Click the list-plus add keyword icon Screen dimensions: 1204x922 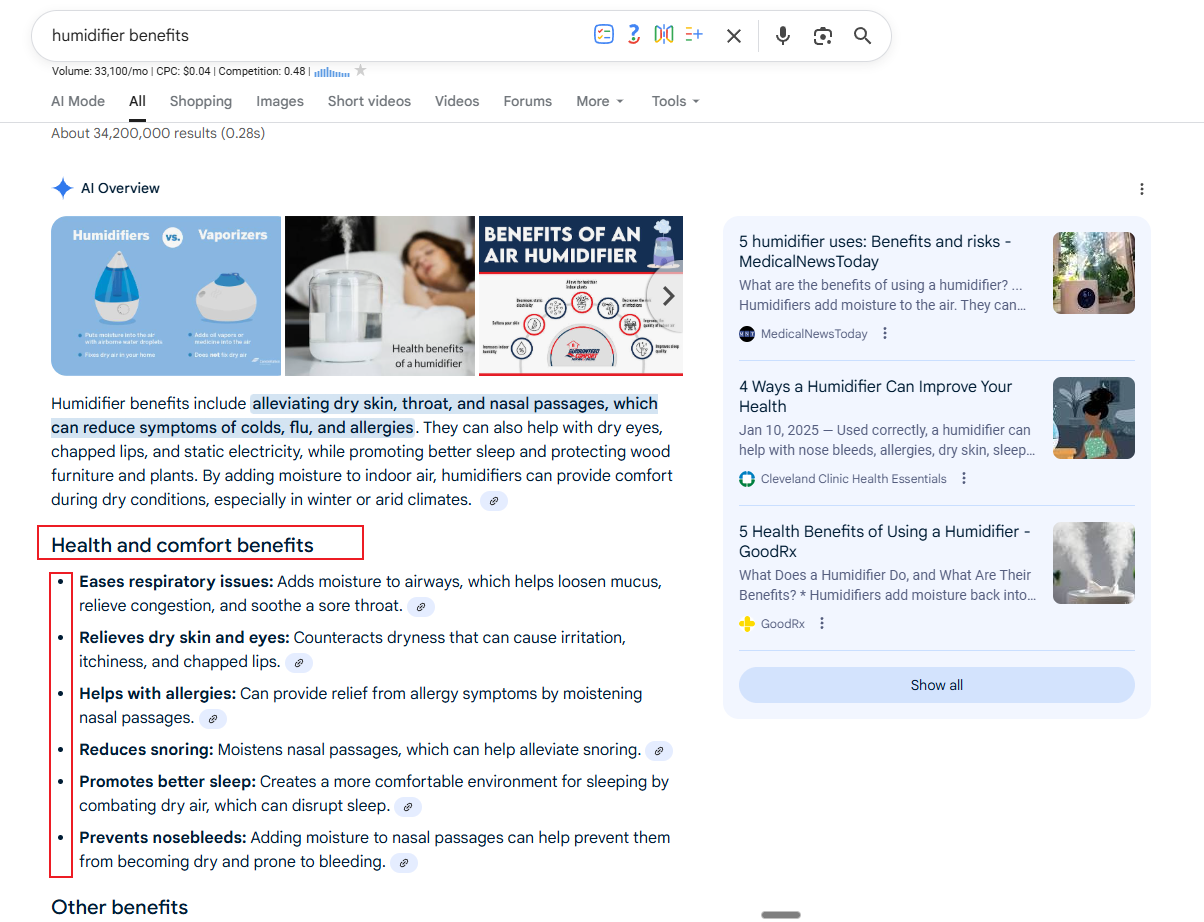(694, 33)
